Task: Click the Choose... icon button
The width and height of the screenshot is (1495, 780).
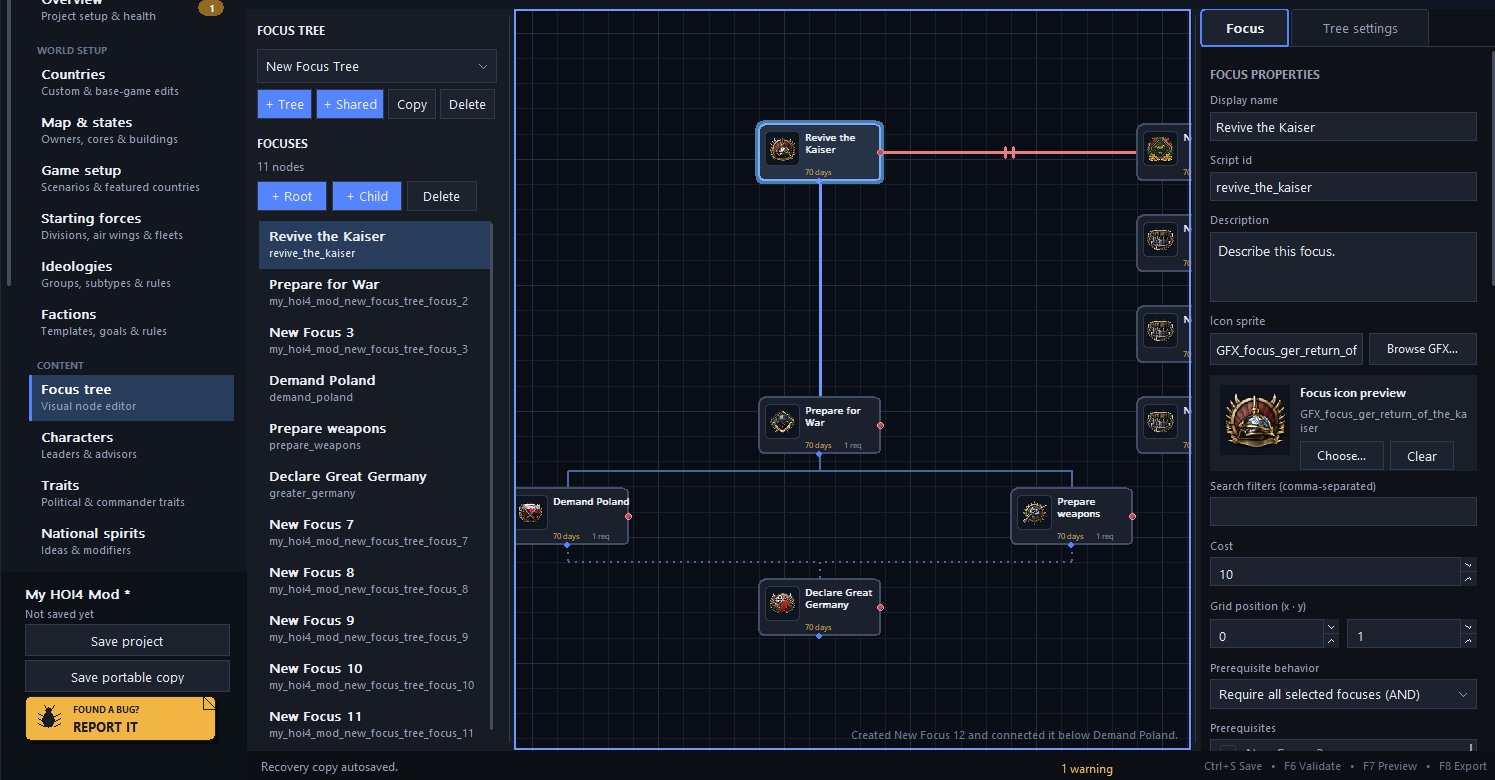Action: click(x=1342, y=456)
